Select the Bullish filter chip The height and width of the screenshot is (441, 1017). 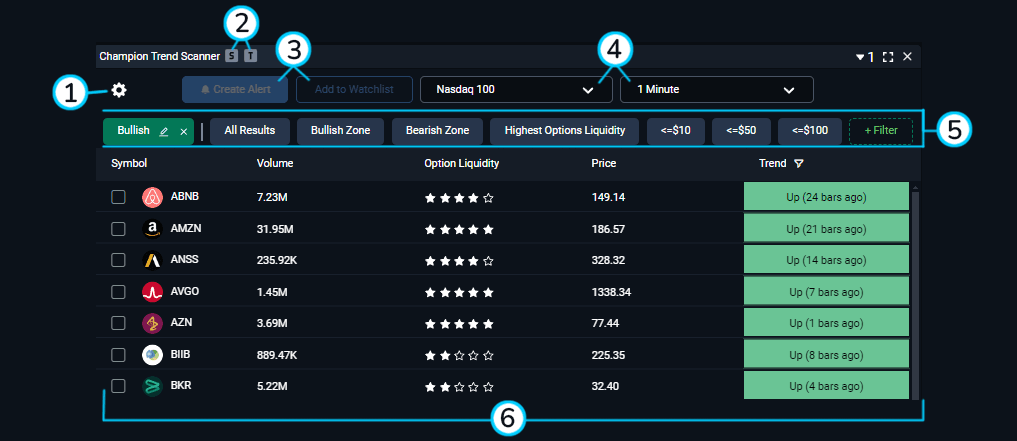pos(149,131)
